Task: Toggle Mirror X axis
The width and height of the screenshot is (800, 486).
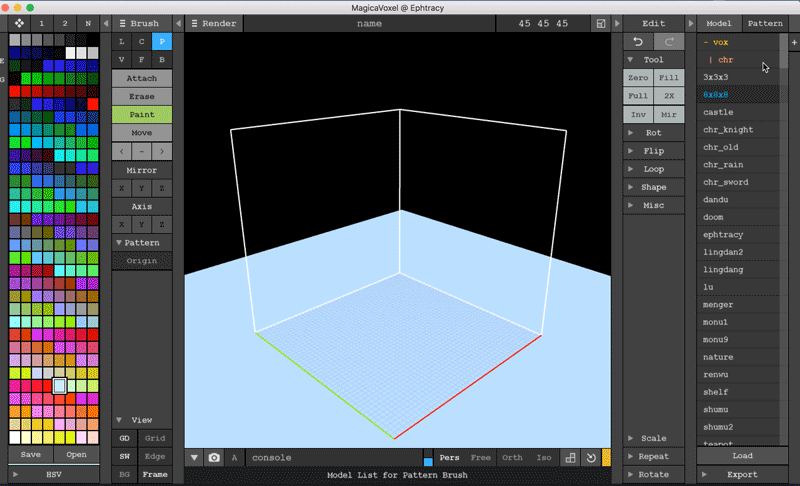Action: [x=121, y=188]
